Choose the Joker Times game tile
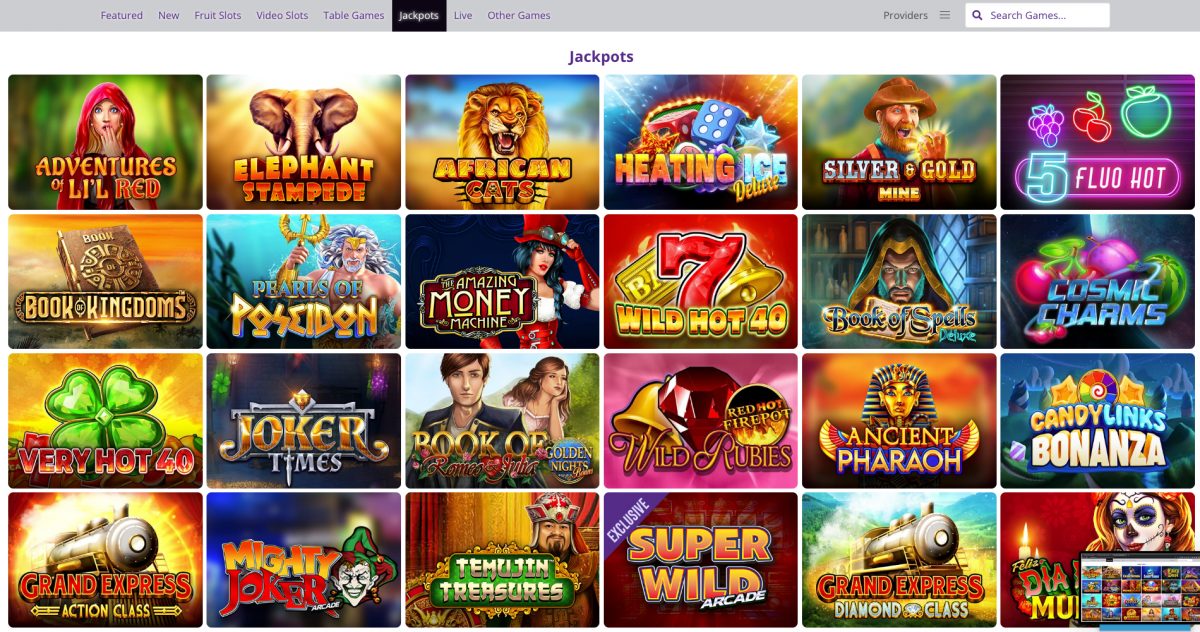 click(304, 420)
